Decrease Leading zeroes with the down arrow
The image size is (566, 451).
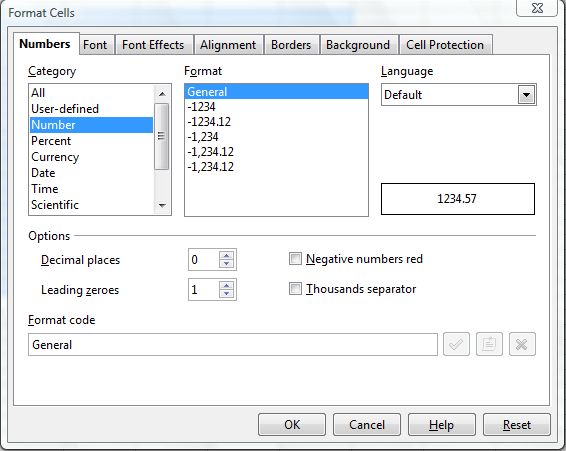(x=226, y=294)
